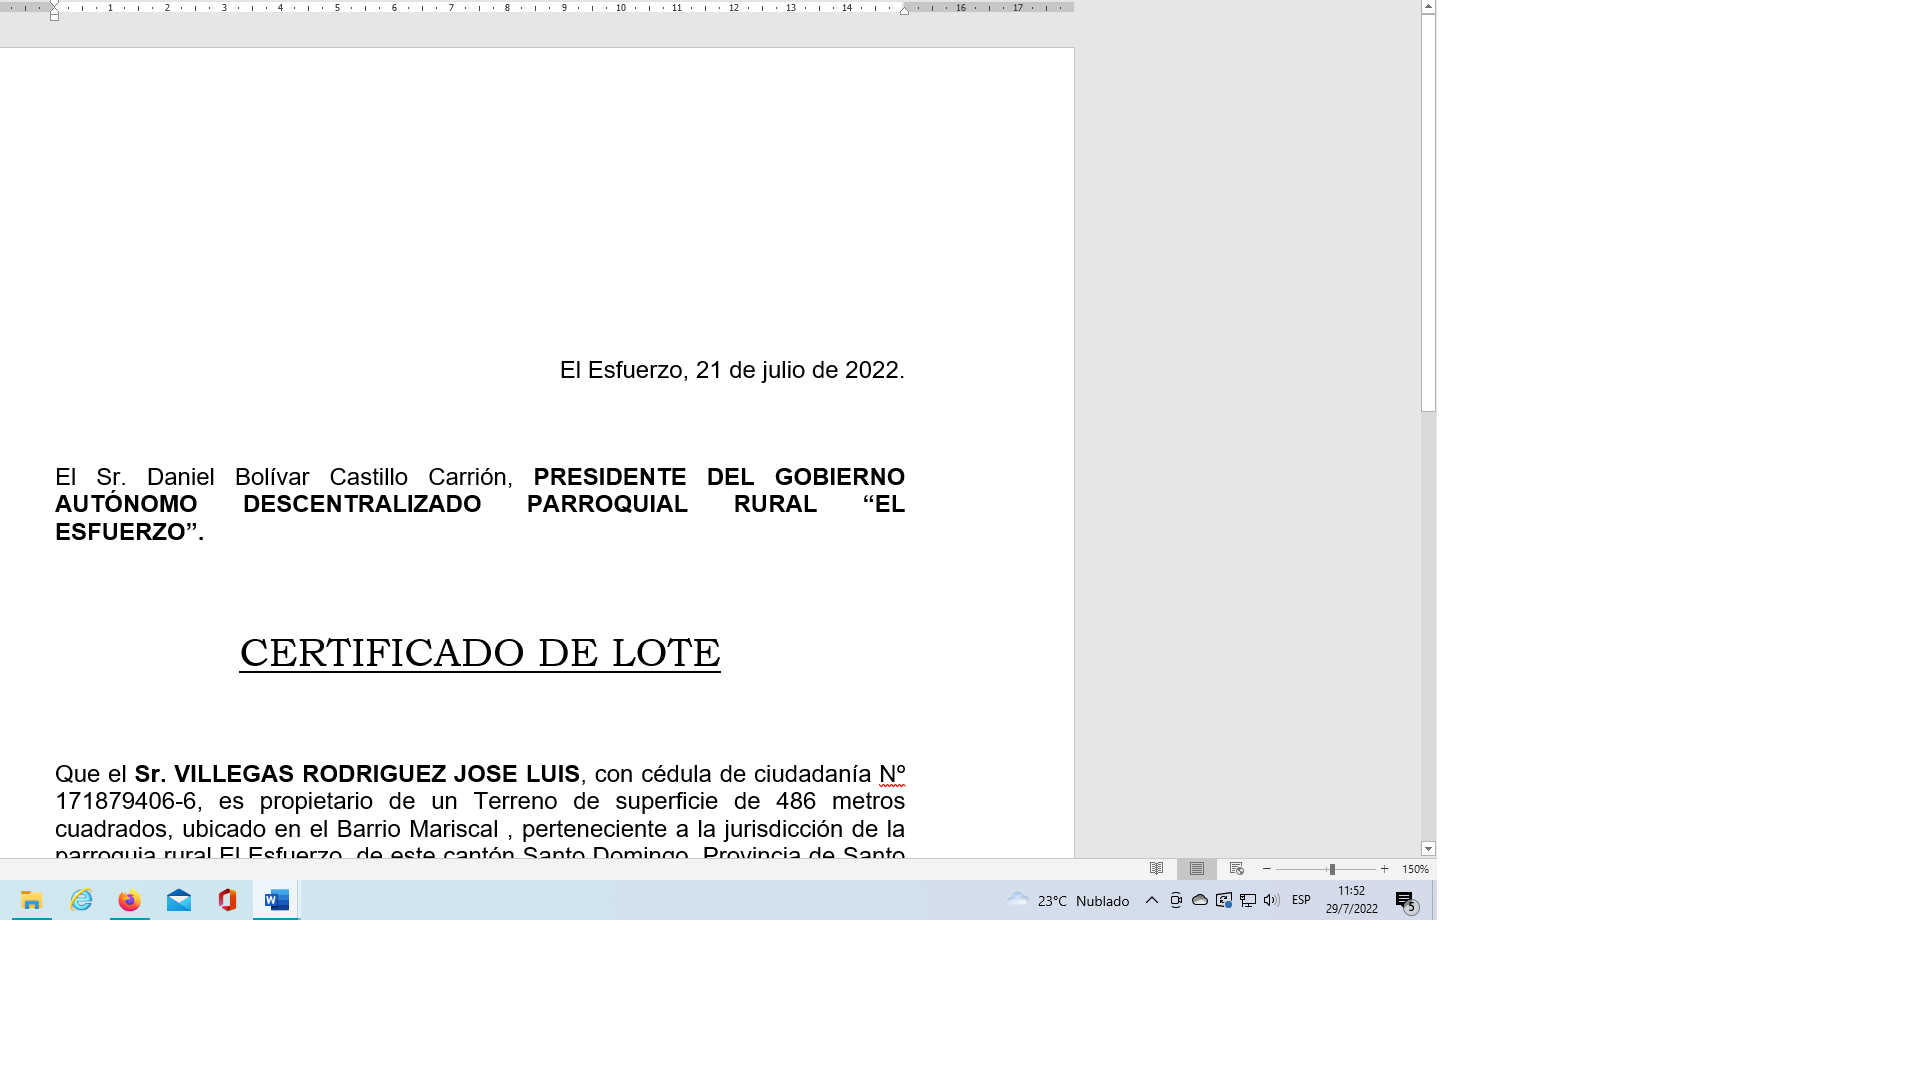Viewport: 1920px width, 1080px height.
Task: Open the ESP language input selector
Action: (1301, 901)
